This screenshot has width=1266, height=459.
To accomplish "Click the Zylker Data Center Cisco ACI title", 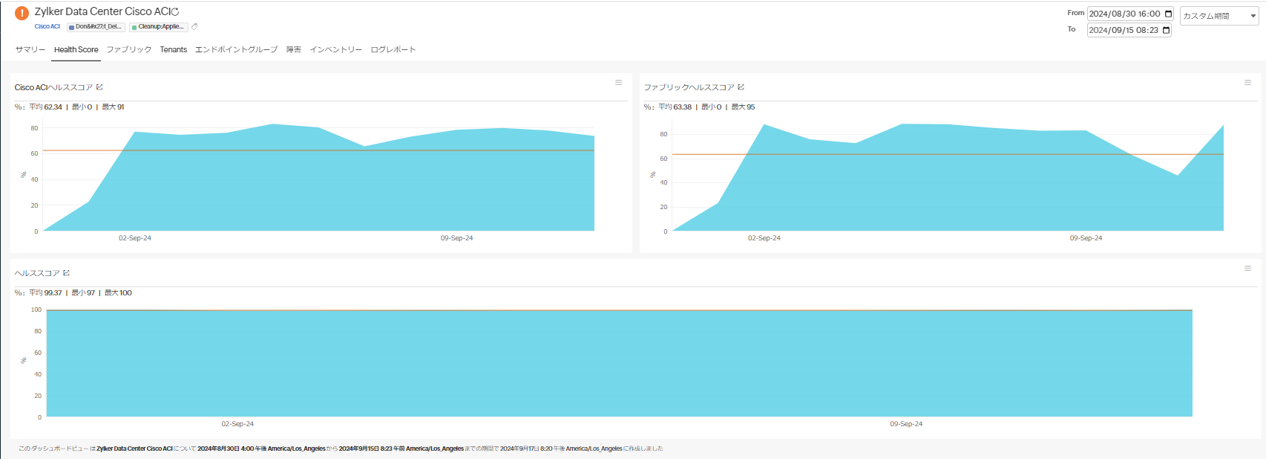I will (102, 12).
